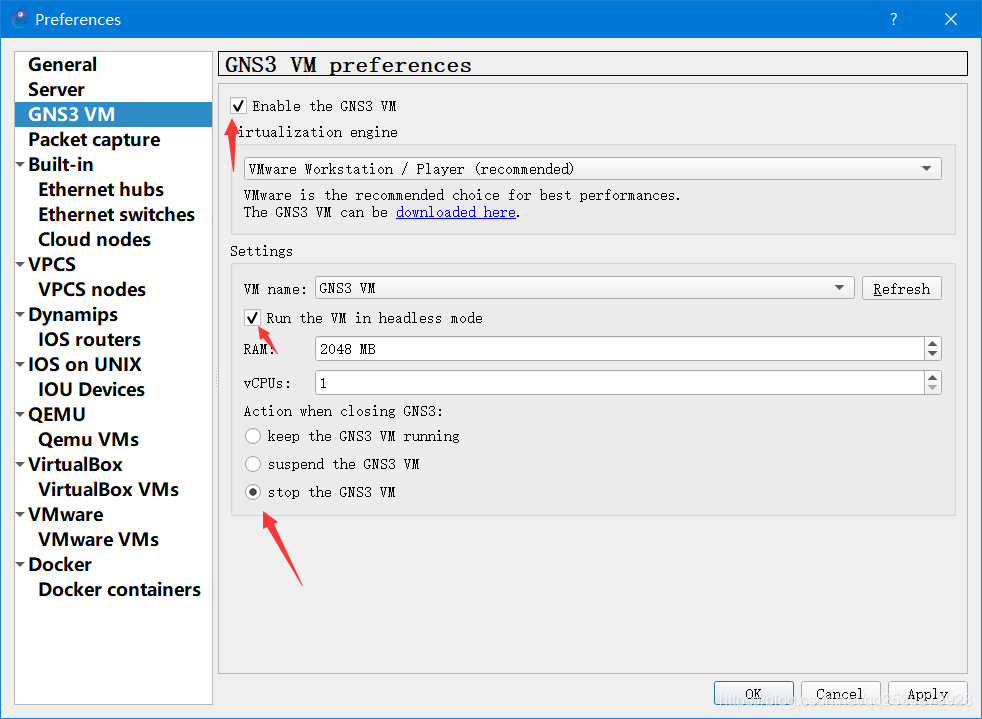982x719 pixels.
Task: Decrease vCPUs with down arrow
Action: point(933,388)
